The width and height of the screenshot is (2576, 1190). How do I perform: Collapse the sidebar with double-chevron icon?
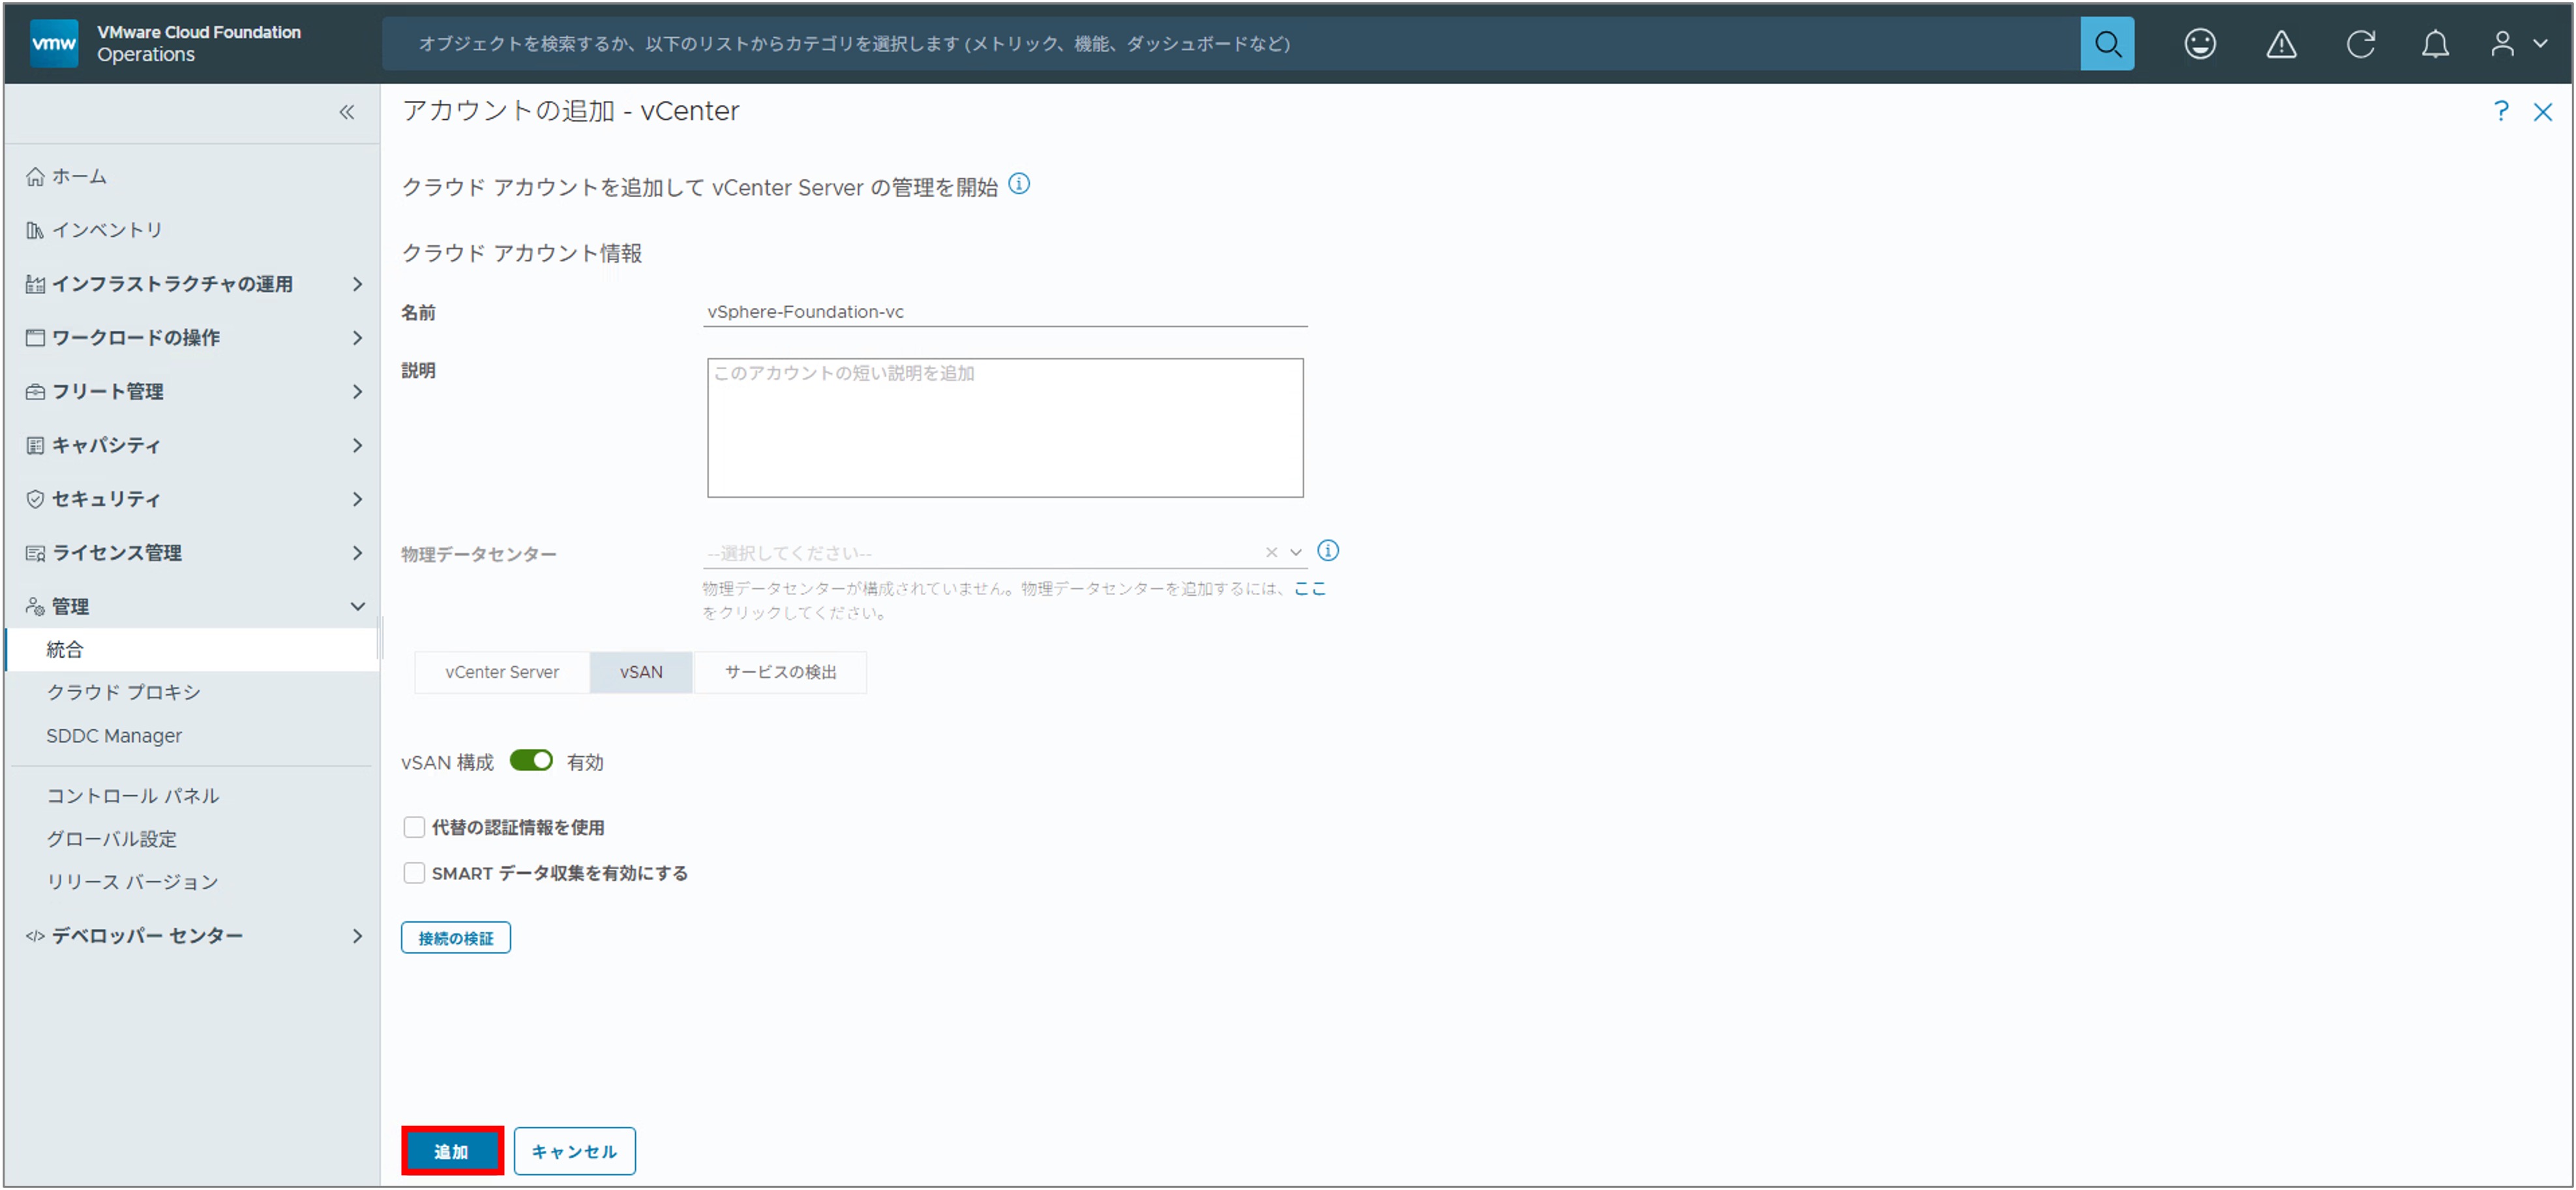[346, 112]
